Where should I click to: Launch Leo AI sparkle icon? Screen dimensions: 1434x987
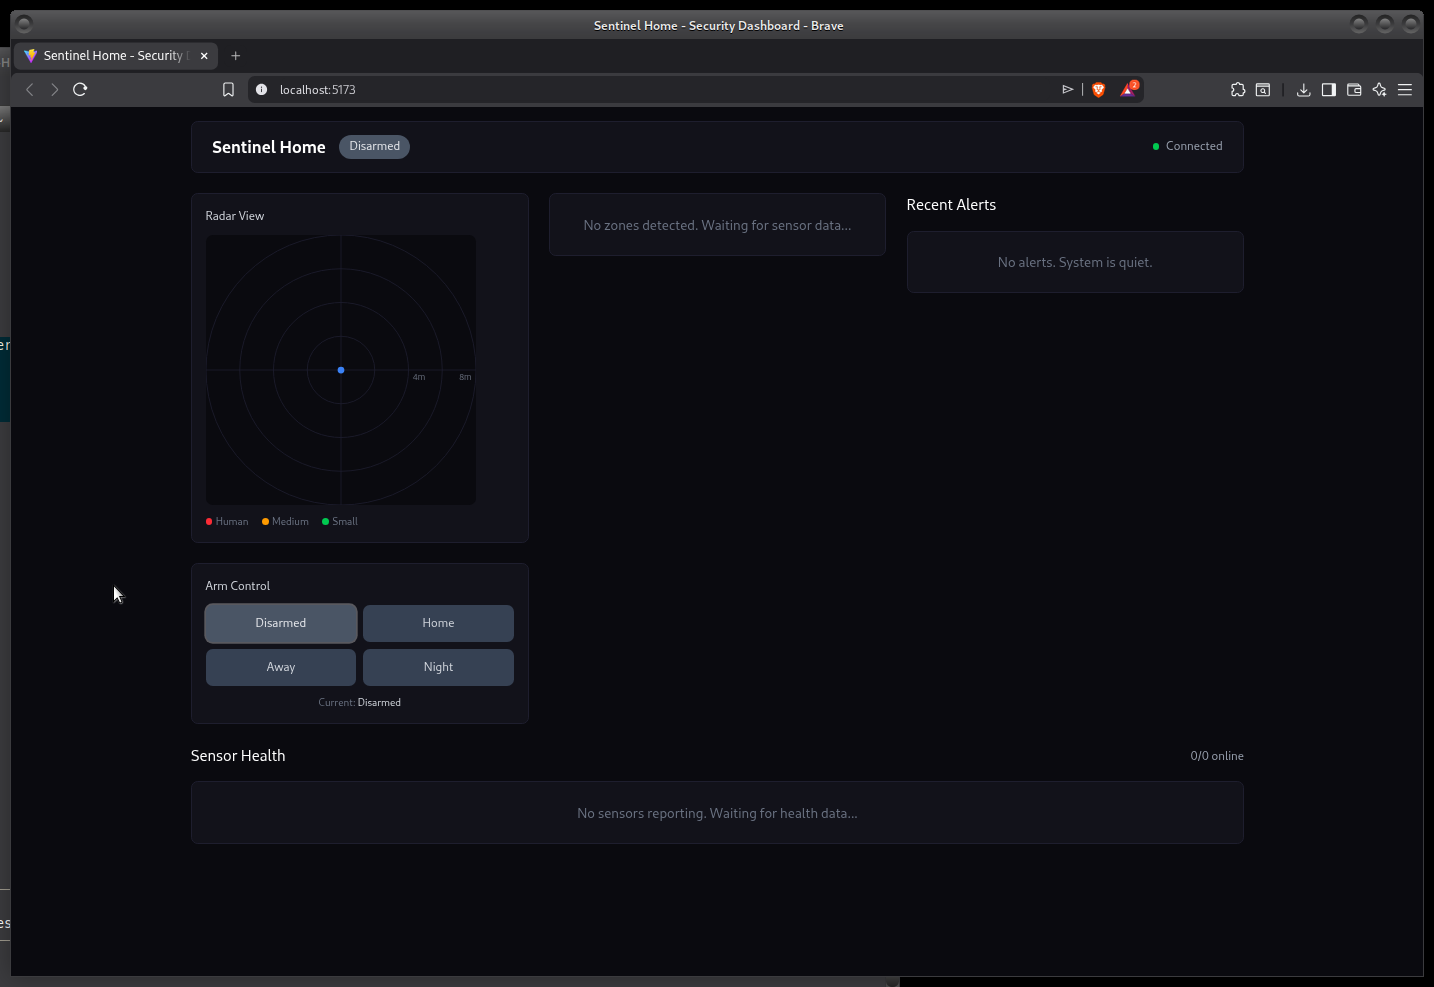click(x=1380, y=90)
